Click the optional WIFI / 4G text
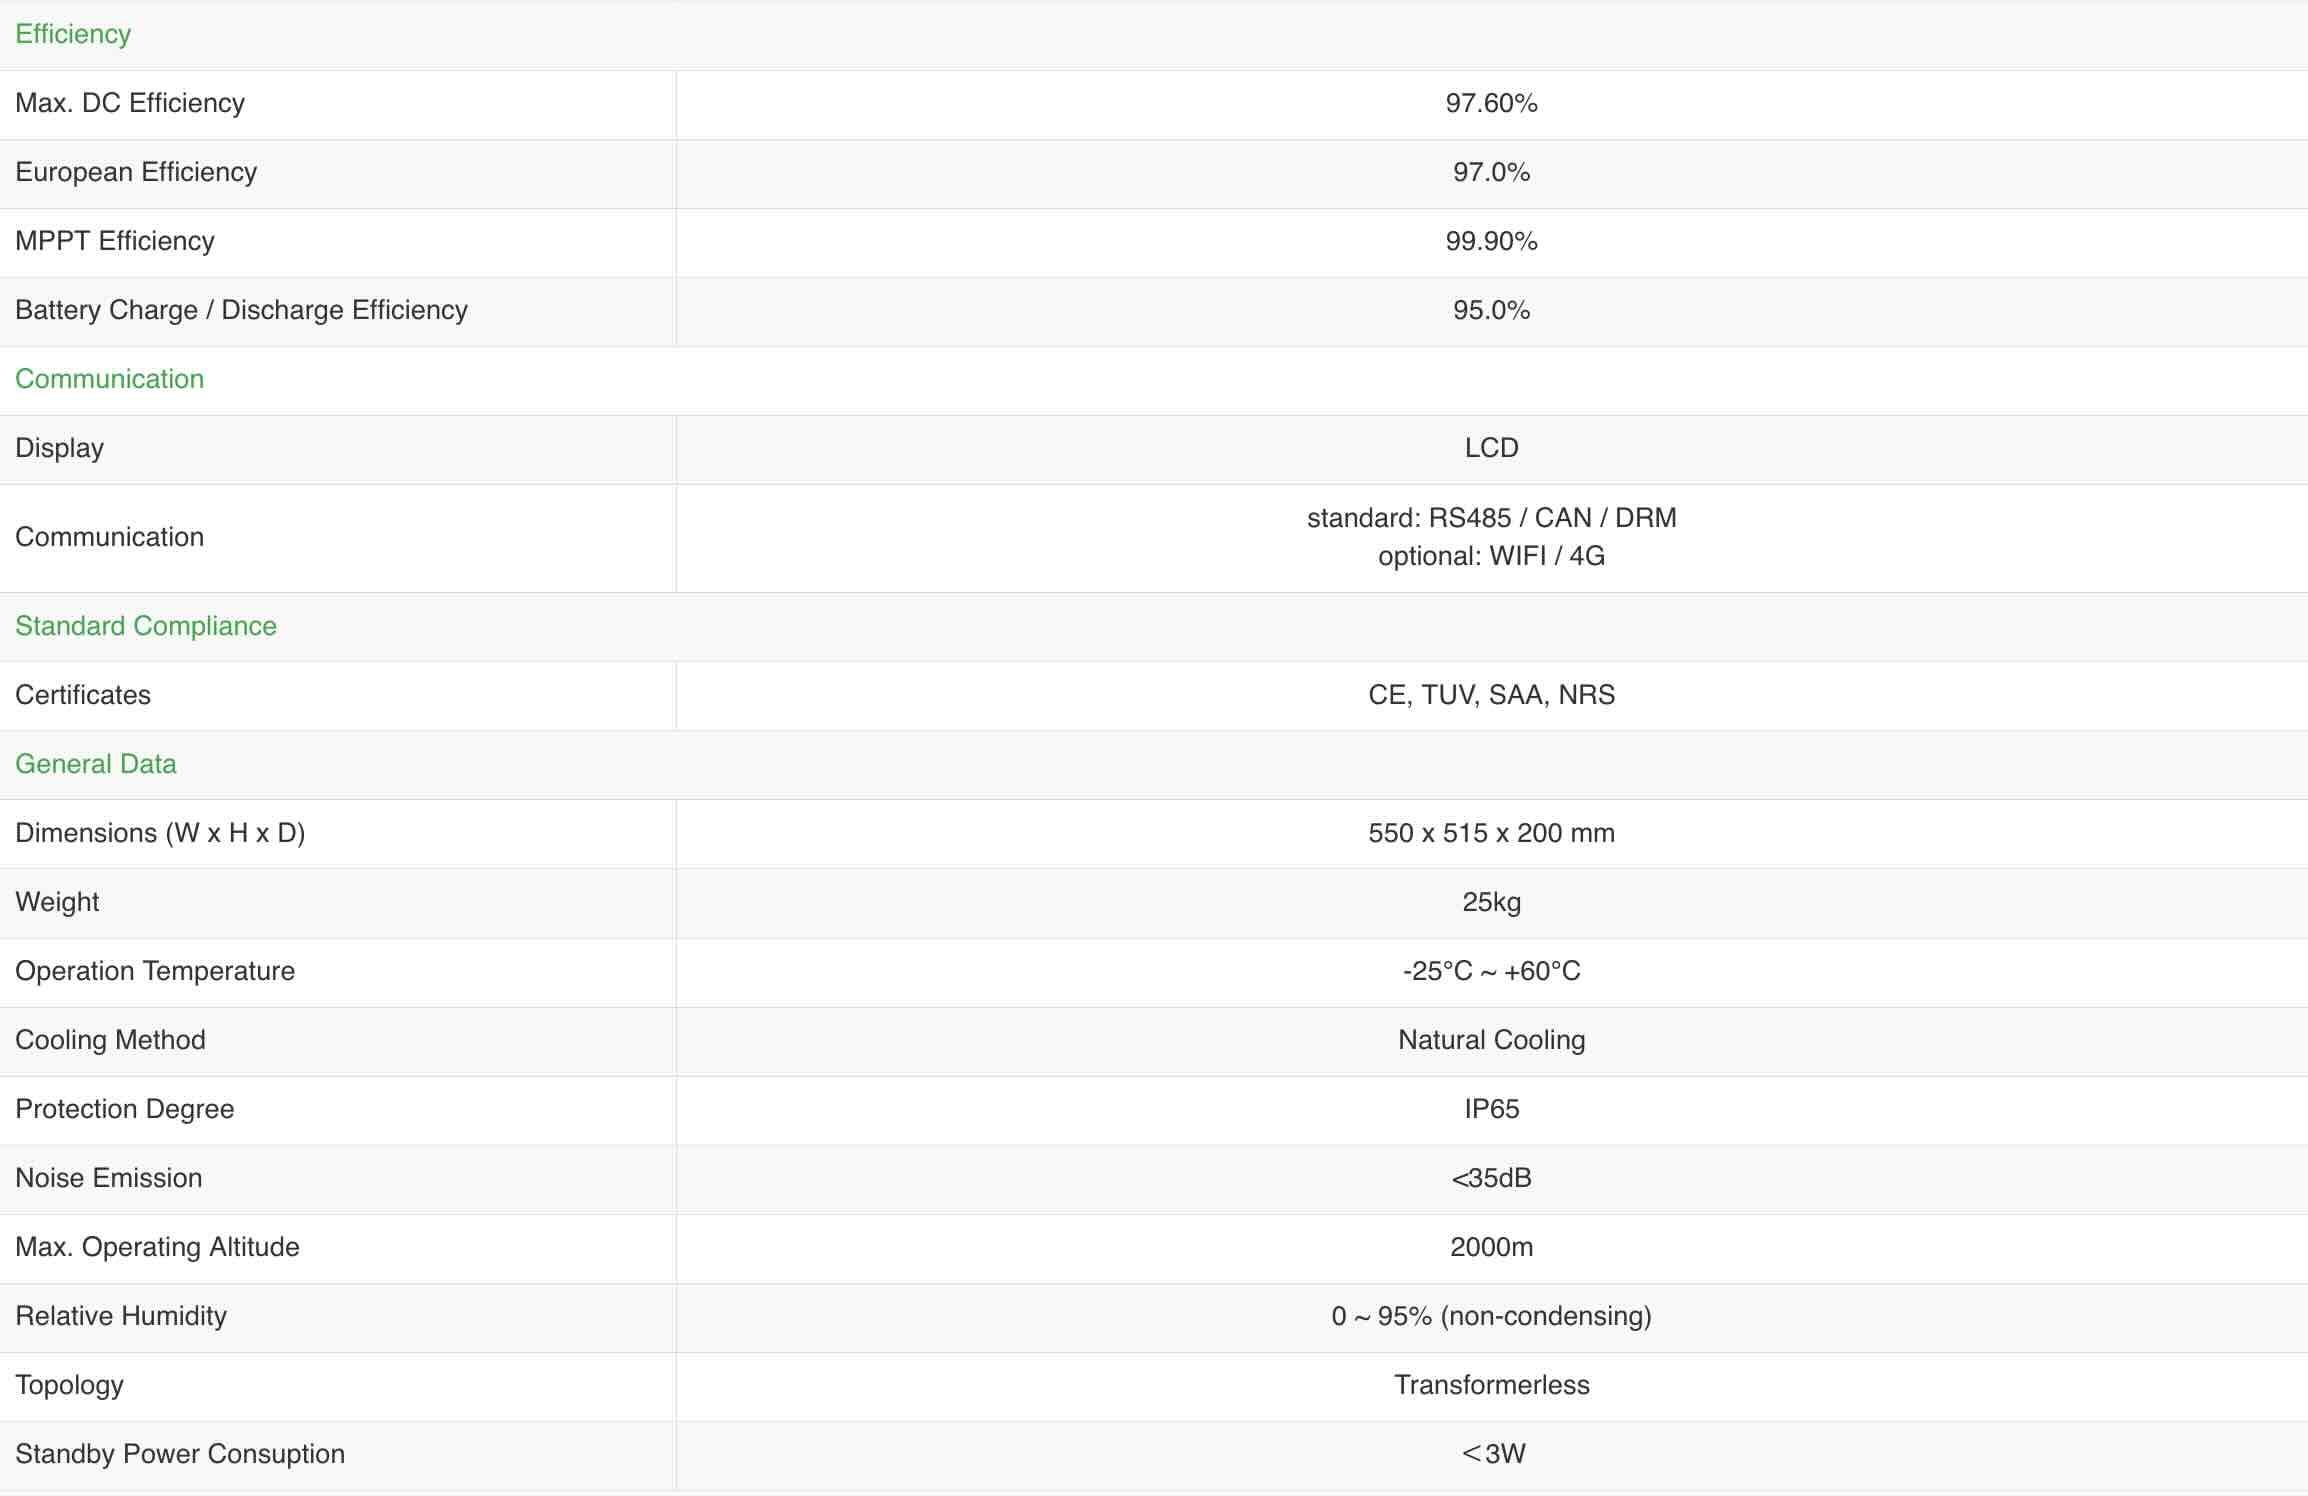 (x=1491, y=556)
